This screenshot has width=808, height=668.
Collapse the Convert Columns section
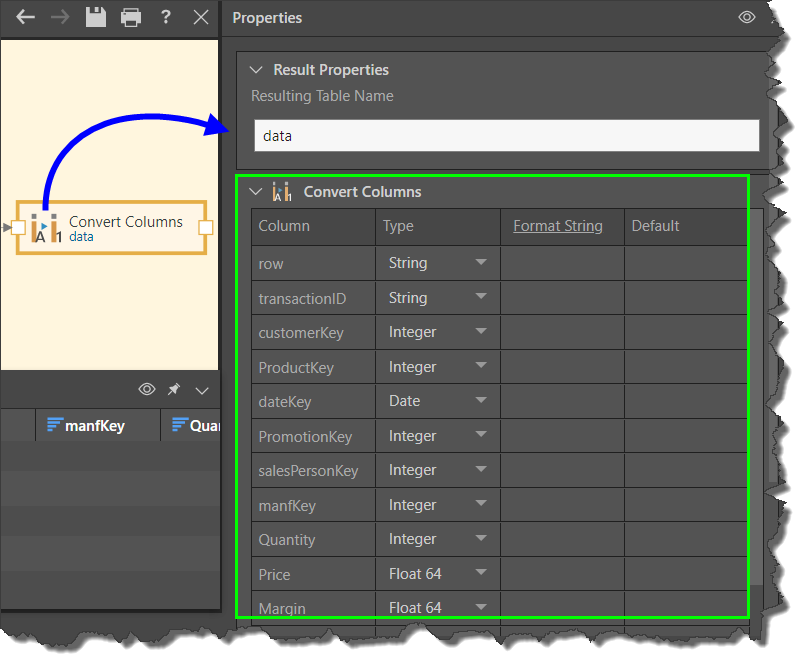[256, 192]
